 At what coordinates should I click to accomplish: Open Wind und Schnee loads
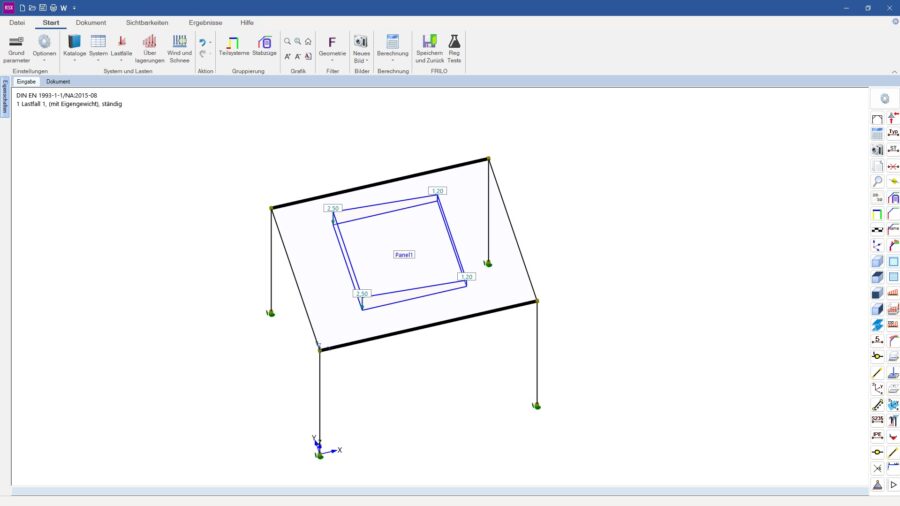(179, 47)
